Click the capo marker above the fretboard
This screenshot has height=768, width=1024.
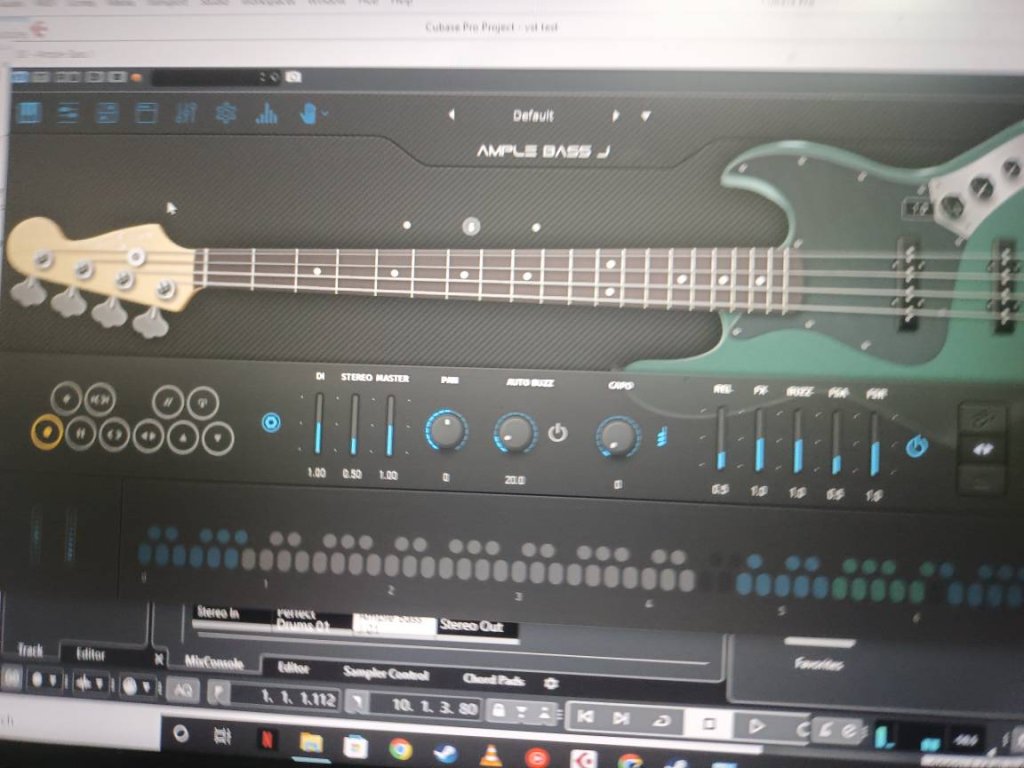click(x=471, y=227)
